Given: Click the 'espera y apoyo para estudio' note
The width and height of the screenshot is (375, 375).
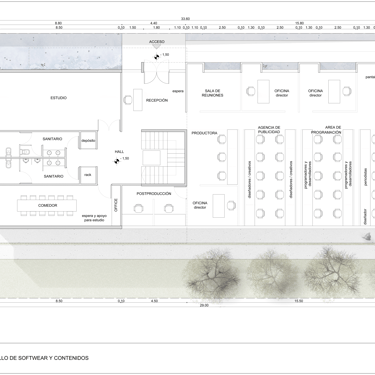Looking at the screenshot, I should coord(93,218).
